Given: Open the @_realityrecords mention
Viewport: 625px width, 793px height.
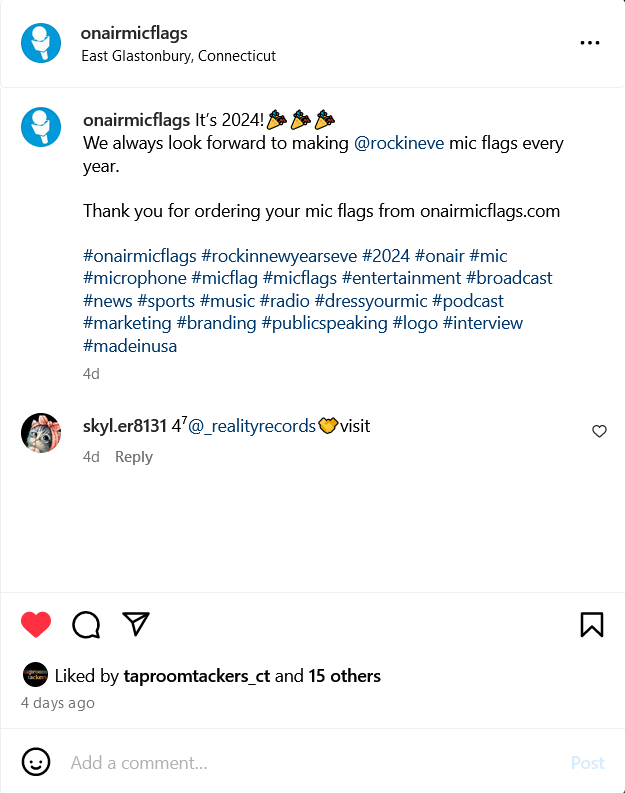Looking at the screenshot, I should [x=252, y=426].
